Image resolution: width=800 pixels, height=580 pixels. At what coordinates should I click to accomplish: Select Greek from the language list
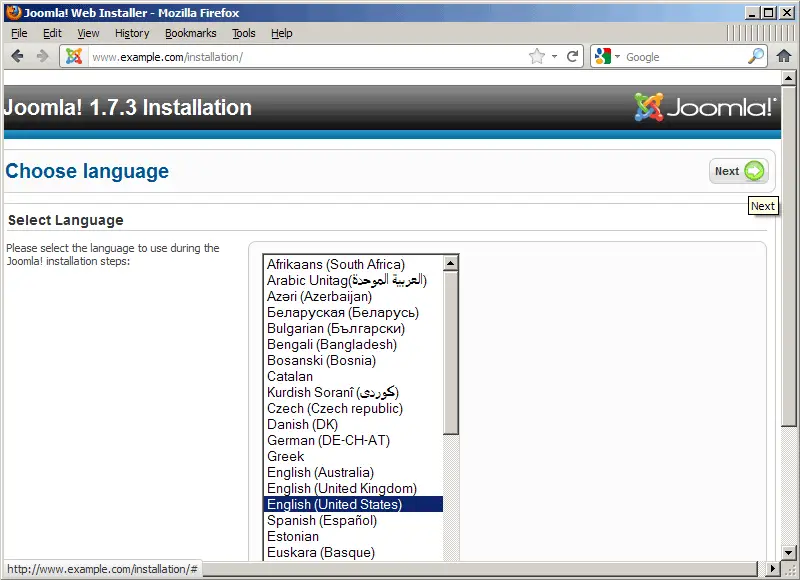353,457
